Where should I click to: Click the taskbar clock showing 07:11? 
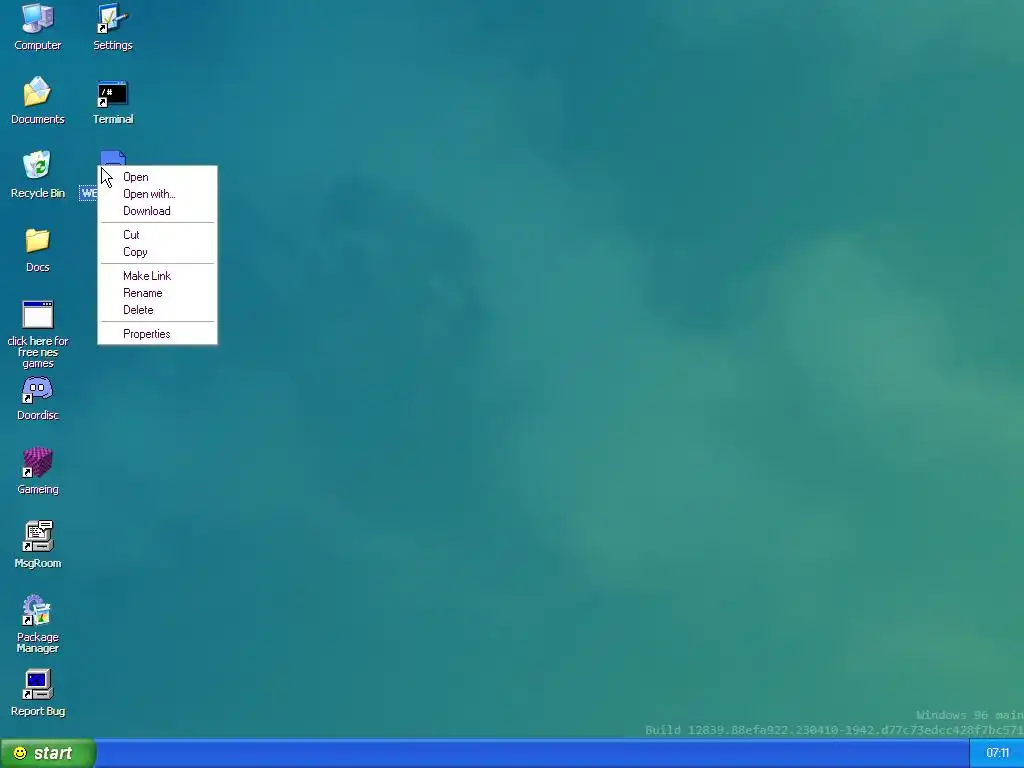click(997, 753)
